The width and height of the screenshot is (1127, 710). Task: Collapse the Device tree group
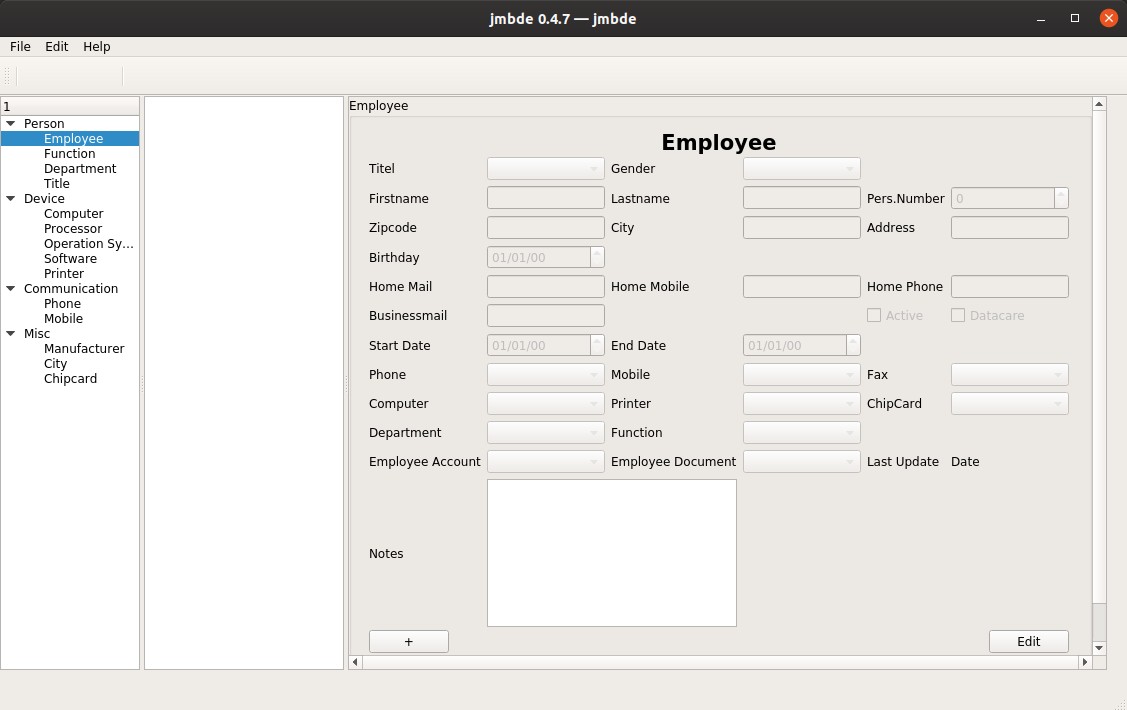(11, 198)
